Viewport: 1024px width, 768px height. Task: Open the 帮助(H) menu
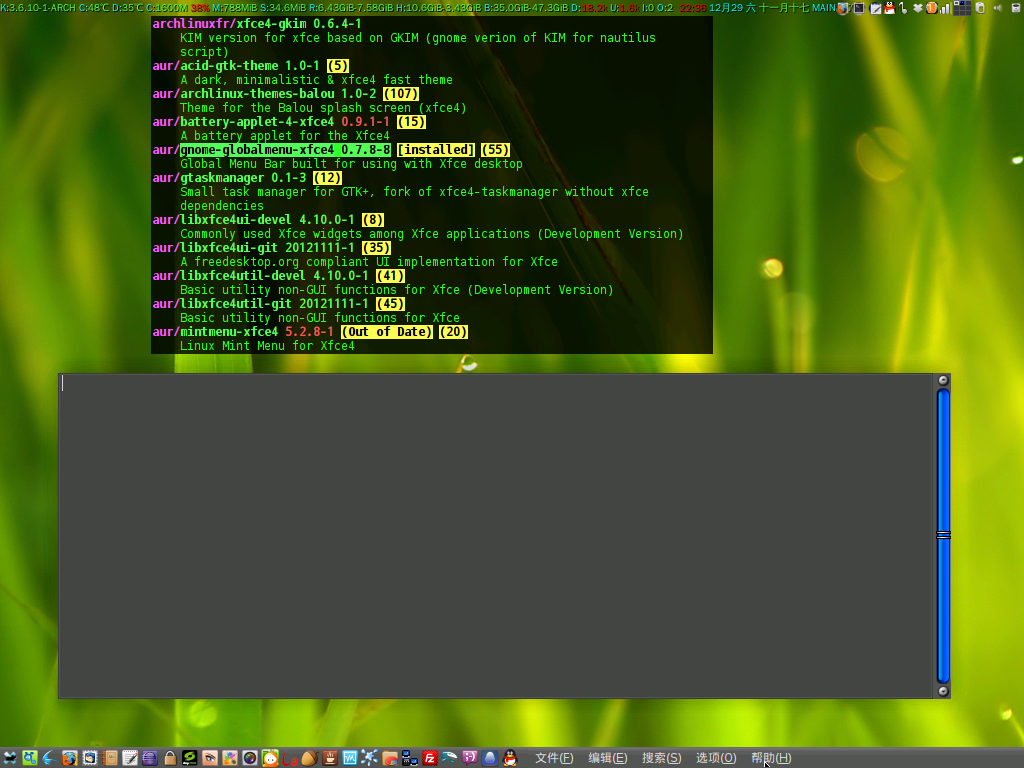[x=771, y=758]
